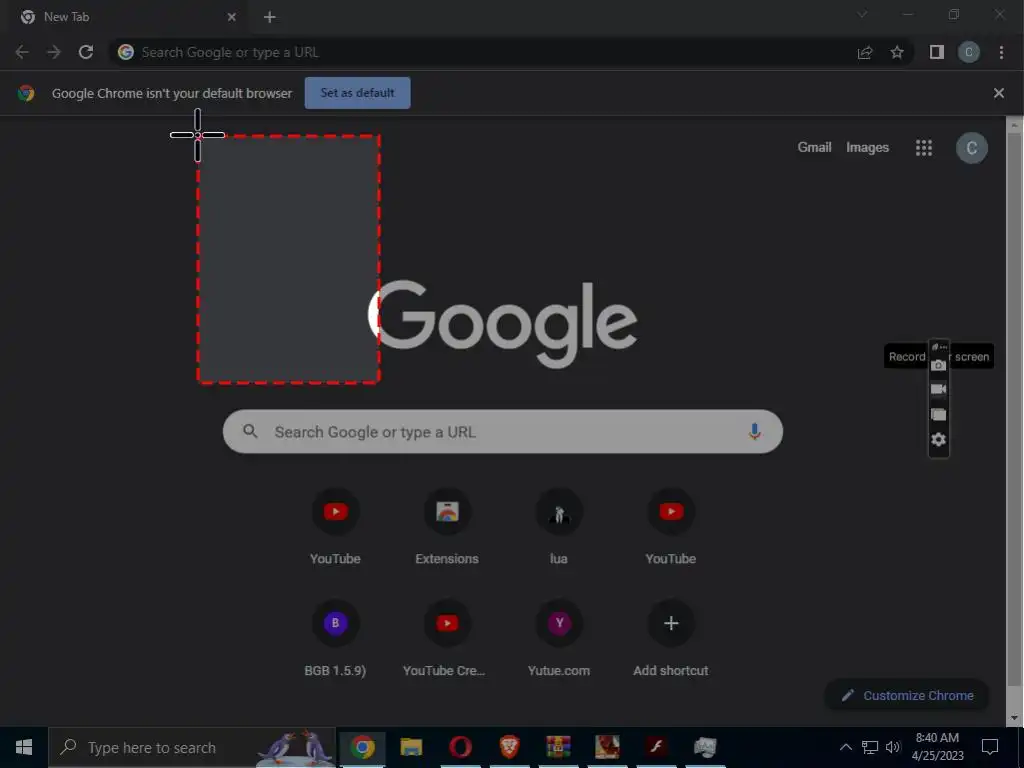Screen dimensions: 1024x768
Task: Open WinRAR from the taskbar
Action: click(558, 747)
